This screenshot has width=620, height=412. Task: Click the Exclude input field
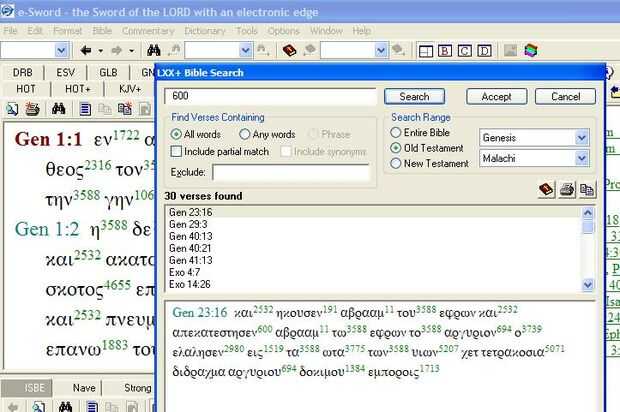click(291, 172)
